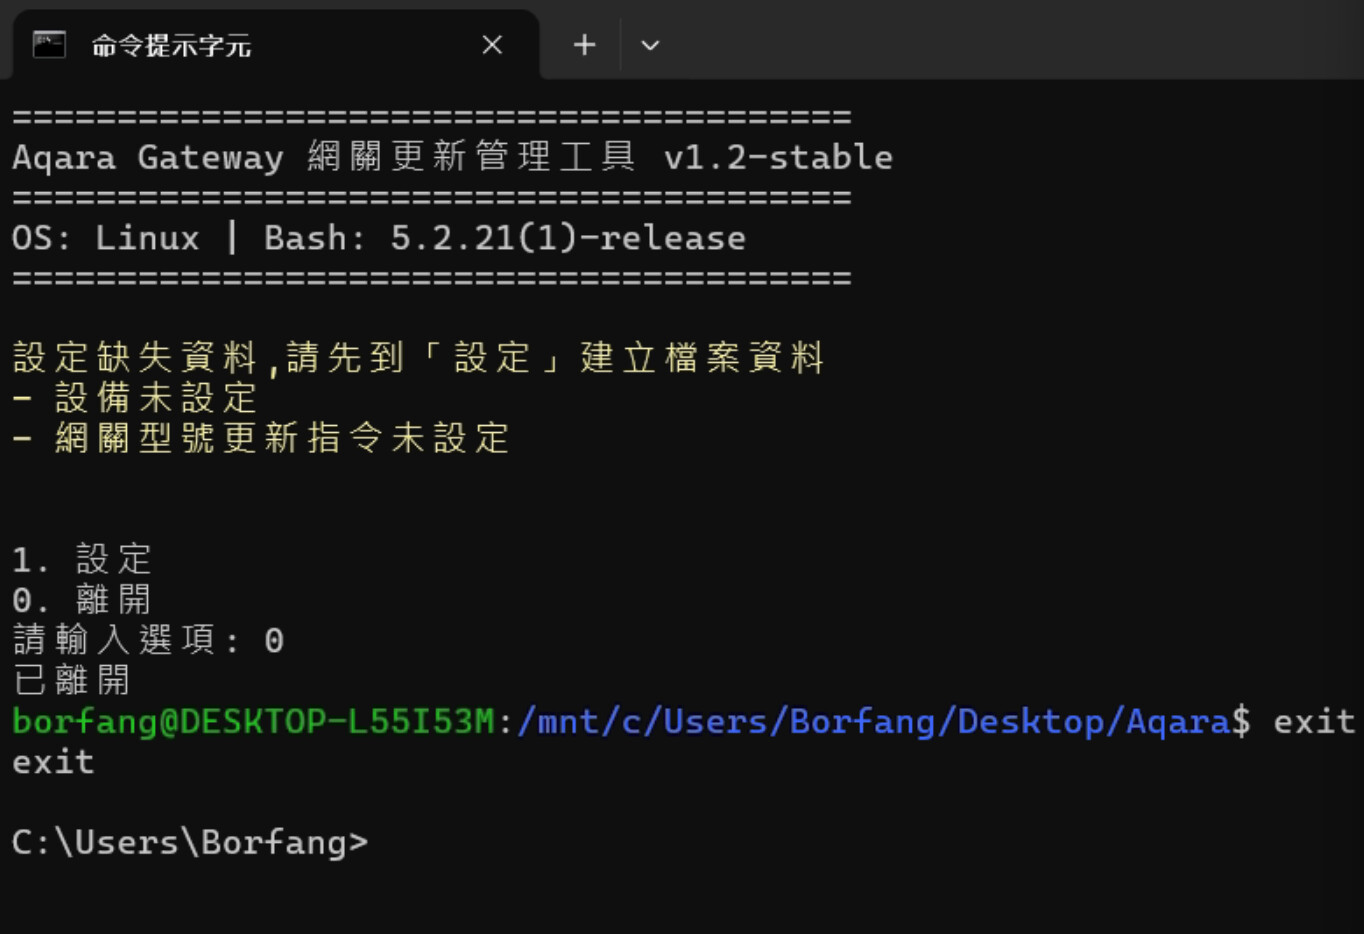Click the "1. 設定" menu option
The image size is (1364, 934).
82,559
